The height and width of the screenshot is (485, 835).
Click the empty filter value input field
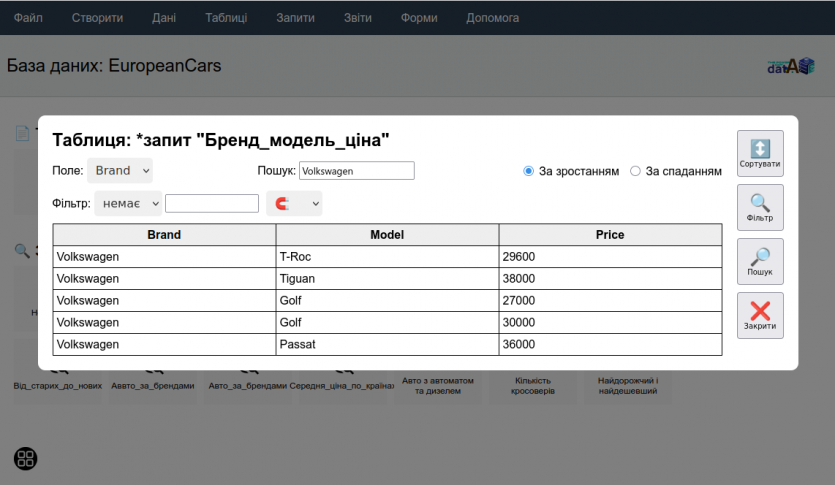point(211,203)
